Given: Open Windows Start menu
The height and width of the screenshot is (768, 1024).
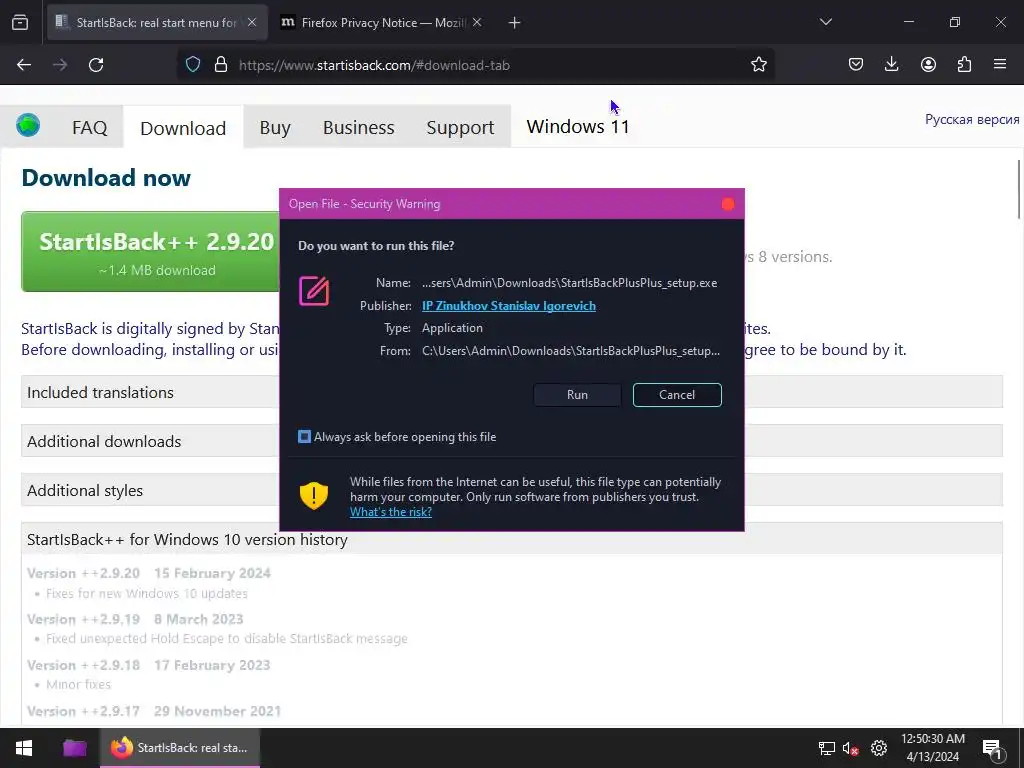Looking at the screenshot, I should coord(24,748).
